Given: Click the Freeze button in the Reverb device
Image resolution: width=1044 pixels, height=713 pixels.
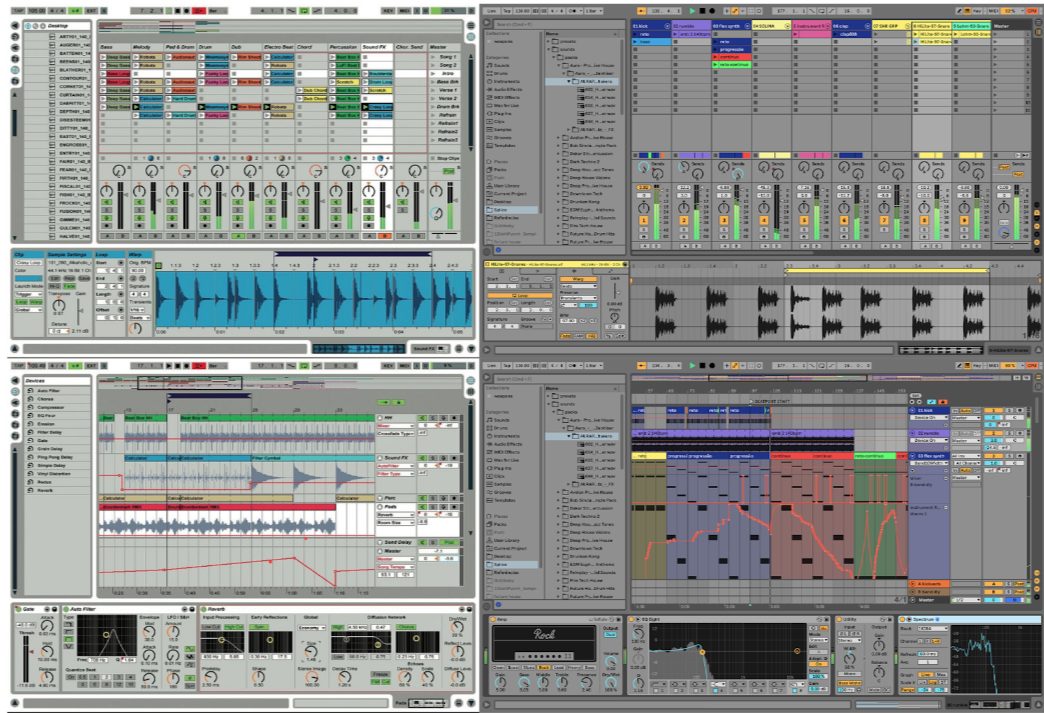Looking at the screenshot, I should 380,674.
